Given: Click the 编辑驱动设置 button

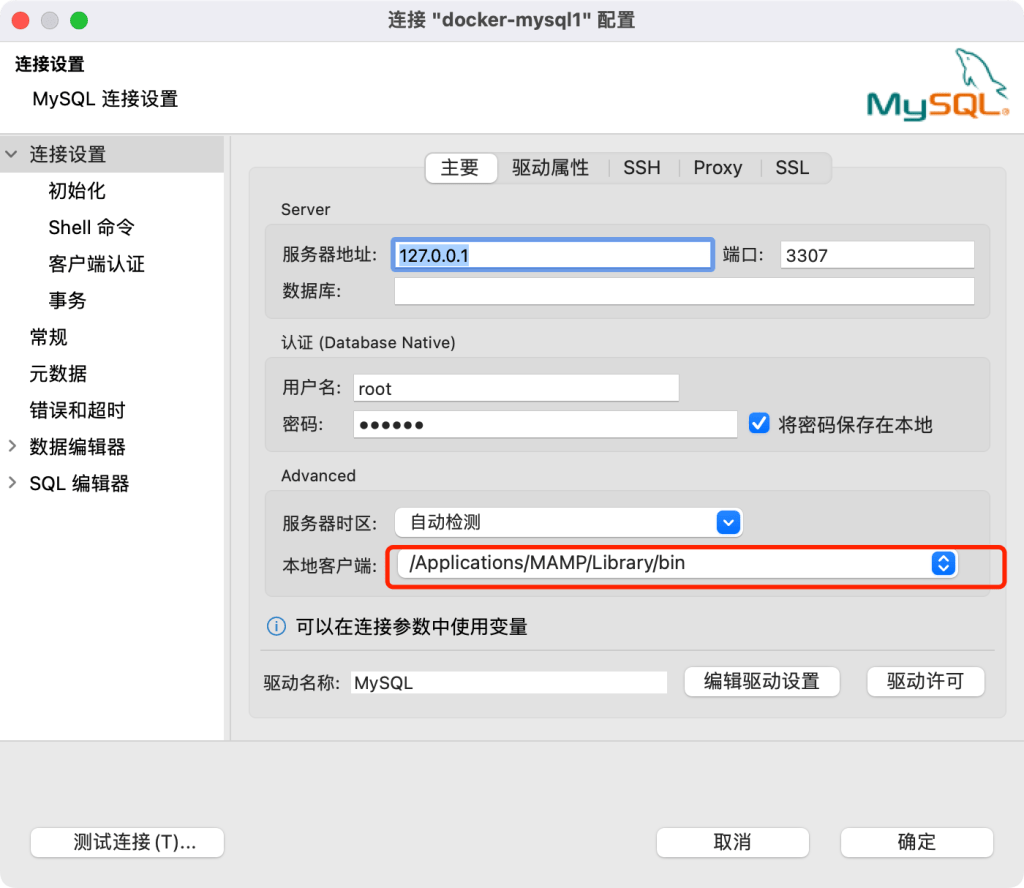Looking at the screenshot, I should [761, 681].
